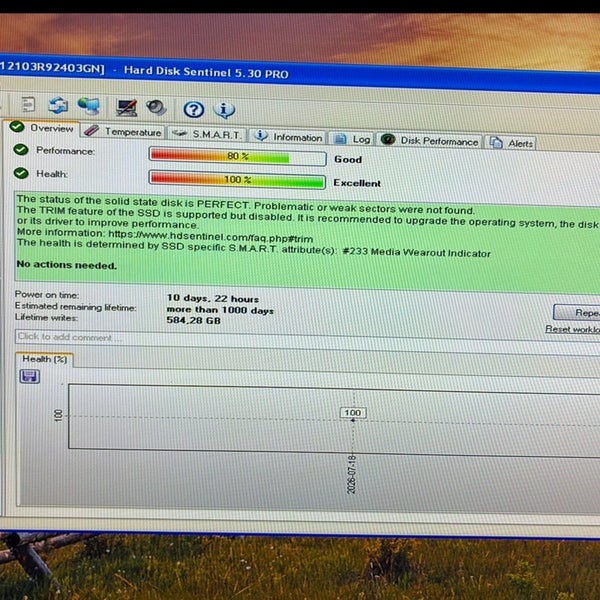The width and height of the screenshot is (600, 600).
Task: Click the '584,28 GB' lifetime writes value
Action: (194, 320)
